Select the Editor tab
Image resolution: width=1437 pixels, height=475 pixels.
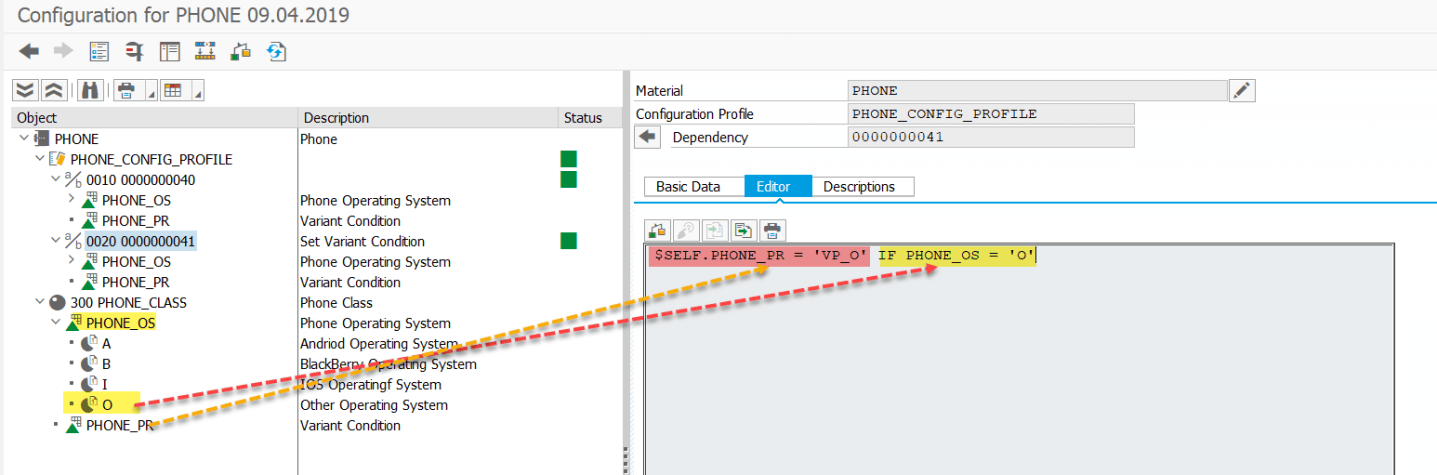tap(778, 187)
